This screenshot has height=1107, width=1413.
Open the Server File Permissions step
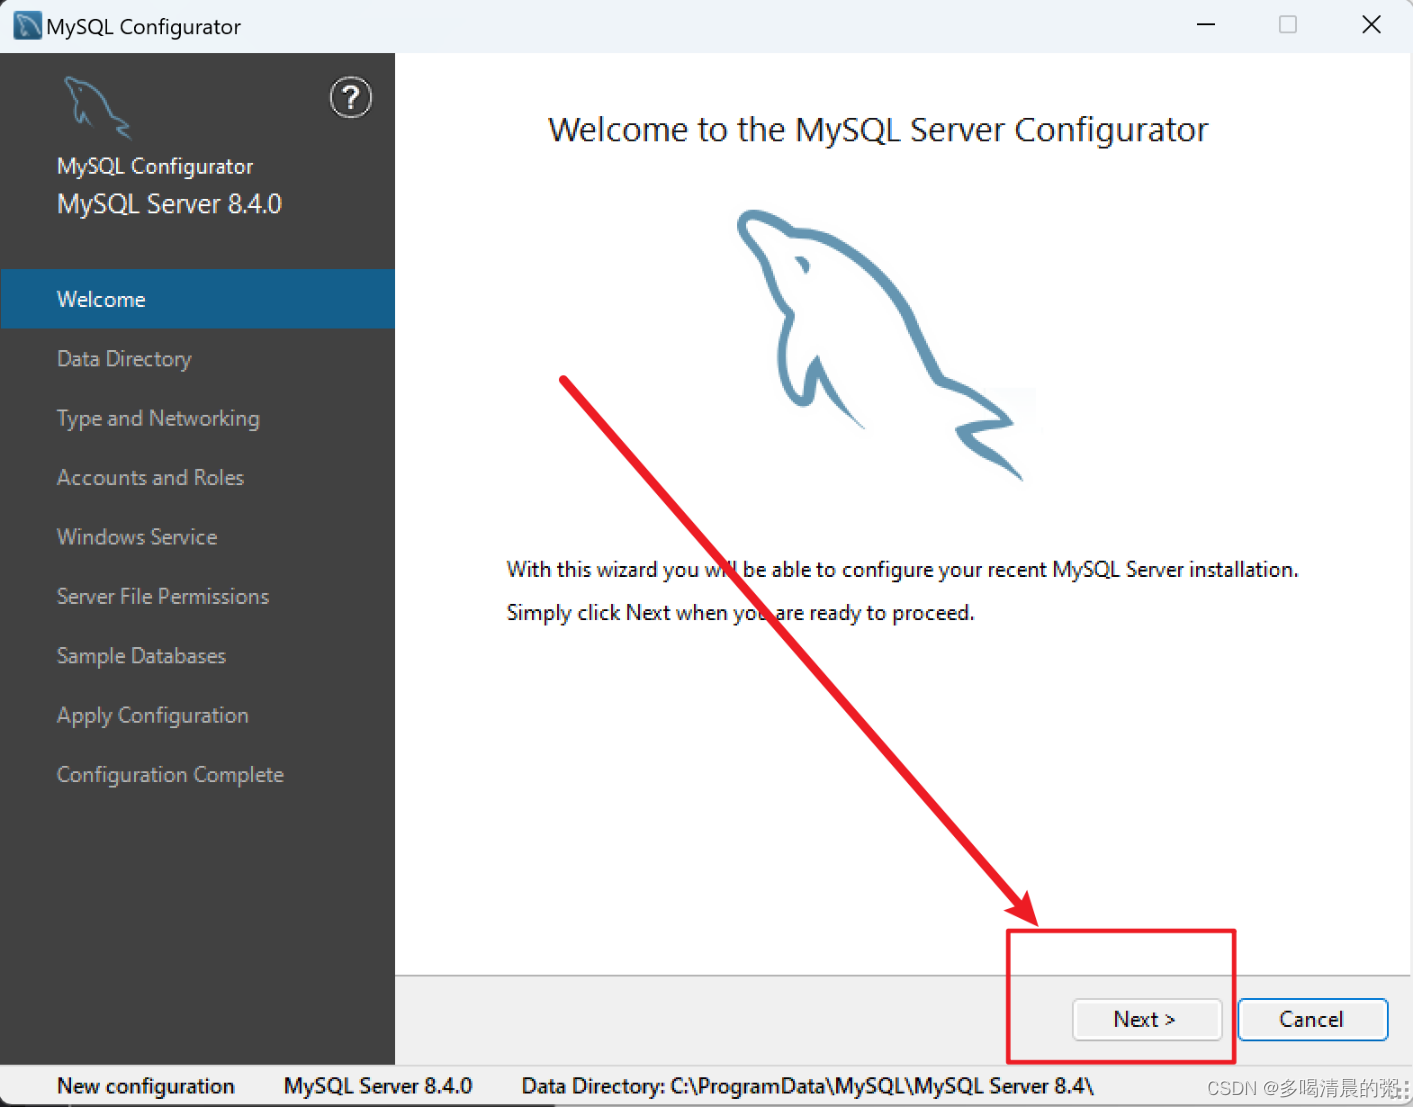[198, 597]
